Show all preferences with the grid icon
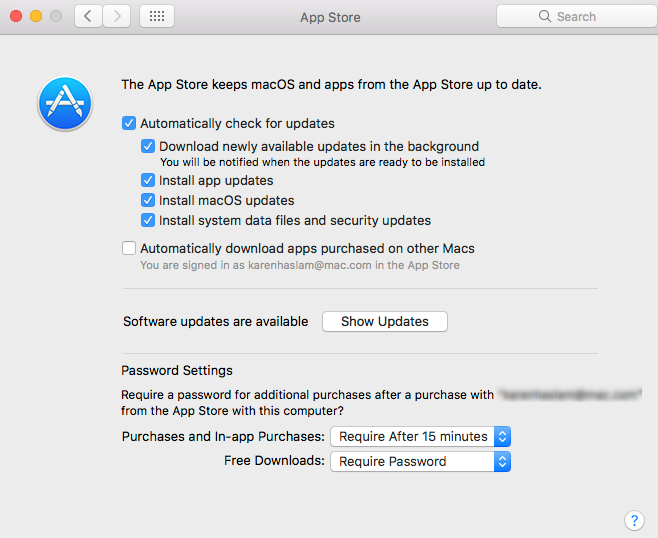This screenshot has width=658, height=538. (157, 16)
